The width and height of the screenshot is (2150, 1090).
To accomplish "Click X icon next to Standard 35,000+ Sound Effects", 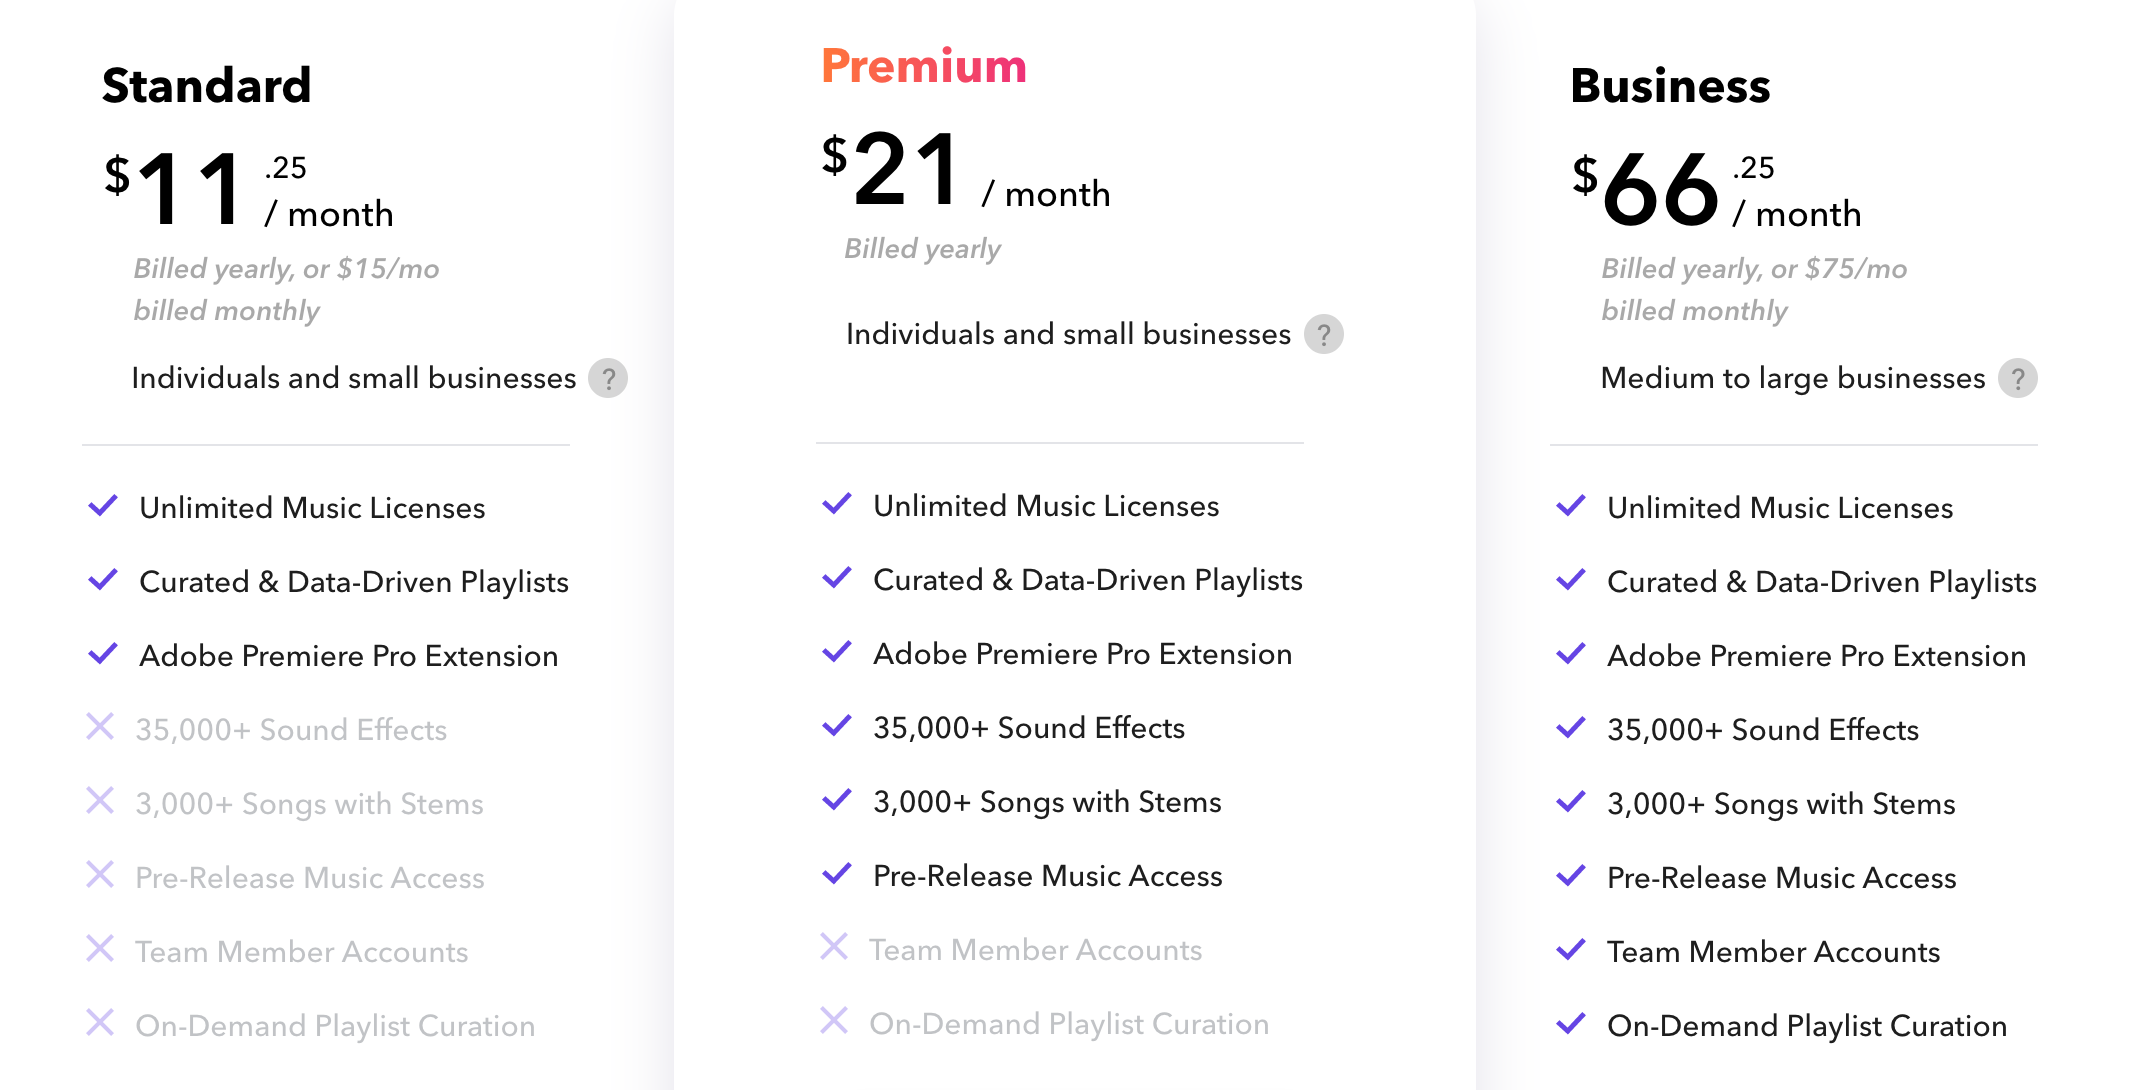I will 100,727.
